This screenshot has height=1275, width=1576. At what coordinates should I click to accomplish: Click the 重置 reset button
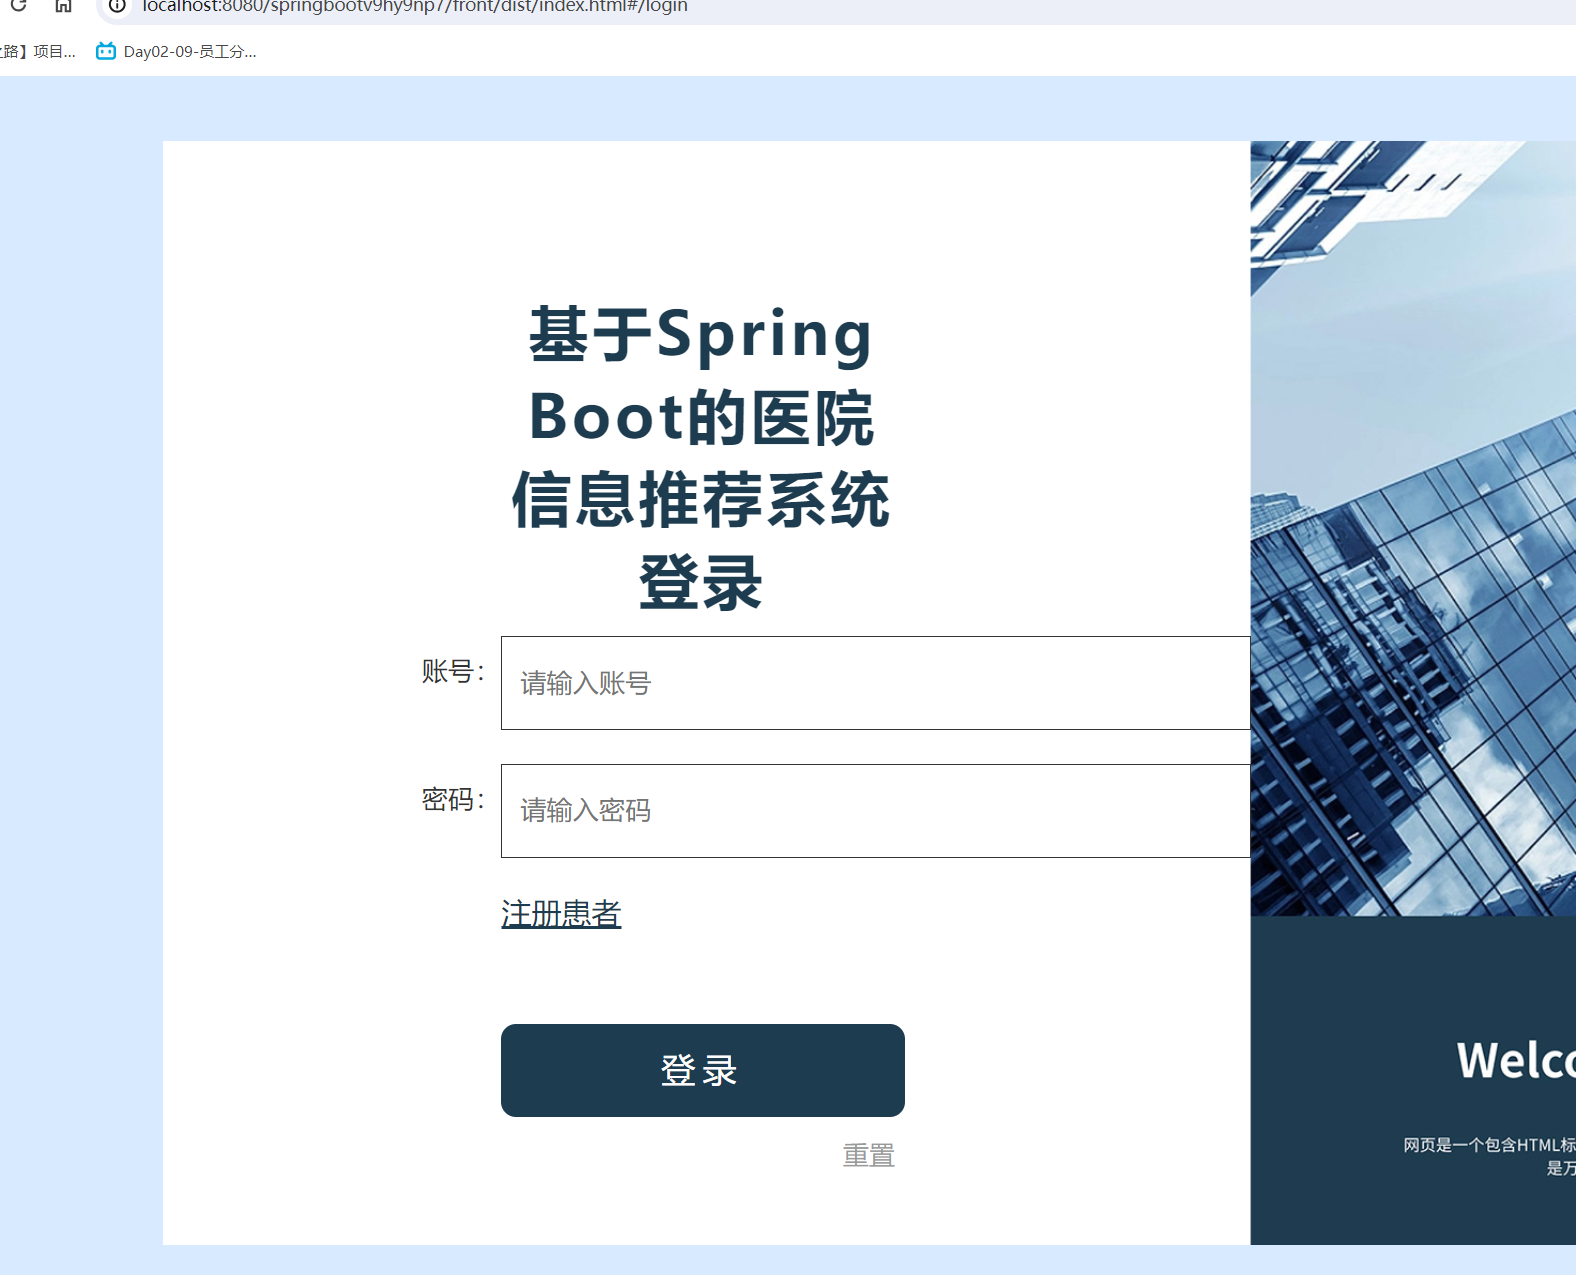pos(868,1156)
